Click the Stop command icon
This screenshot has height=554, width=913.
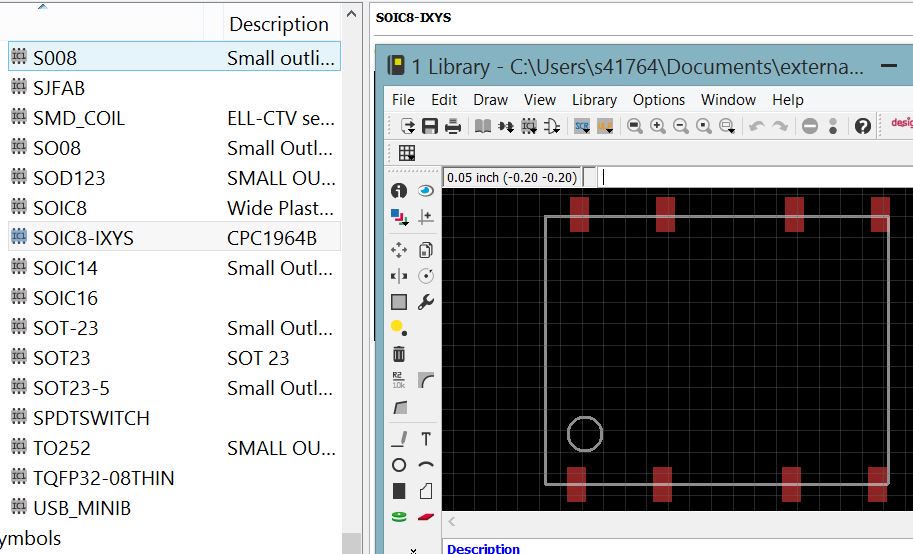click(x=809, y=126)
